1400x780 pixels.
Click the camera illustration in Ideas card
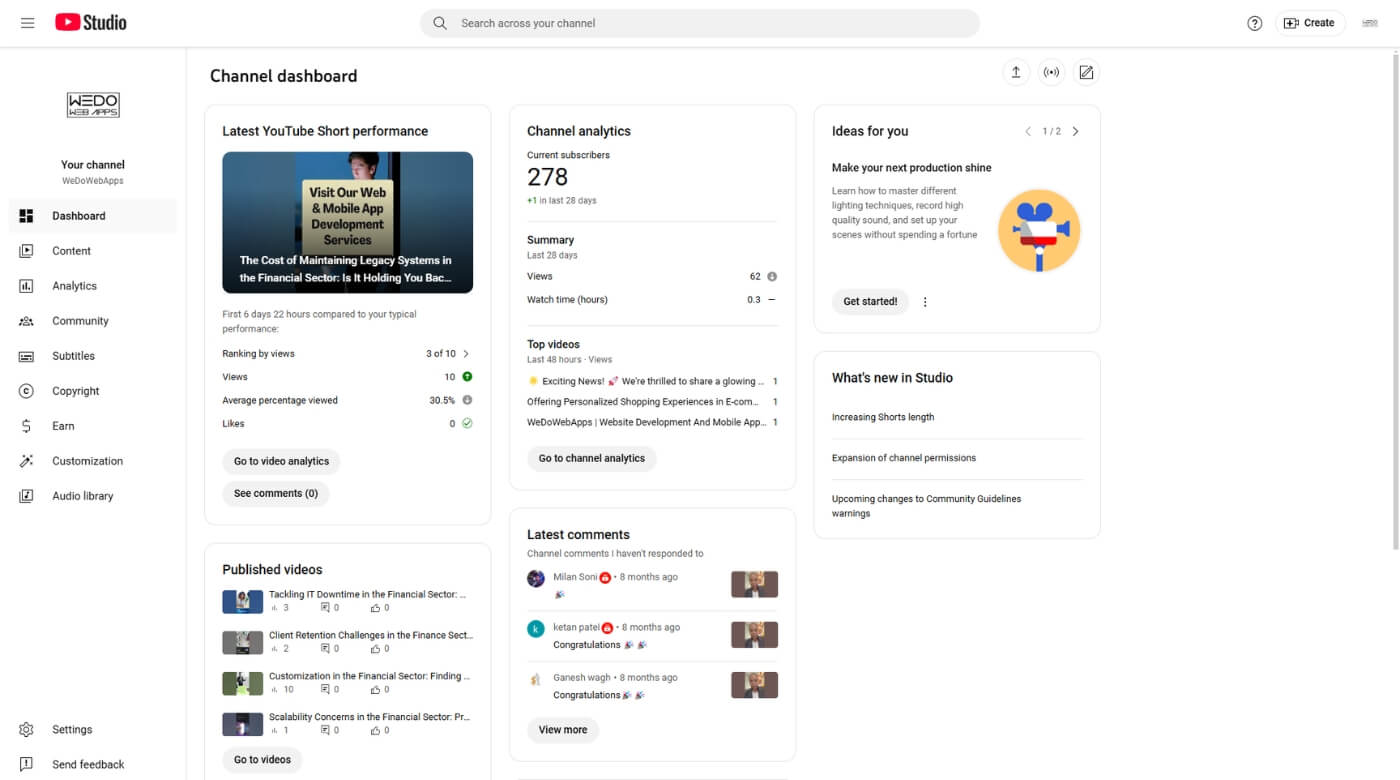1039,231
